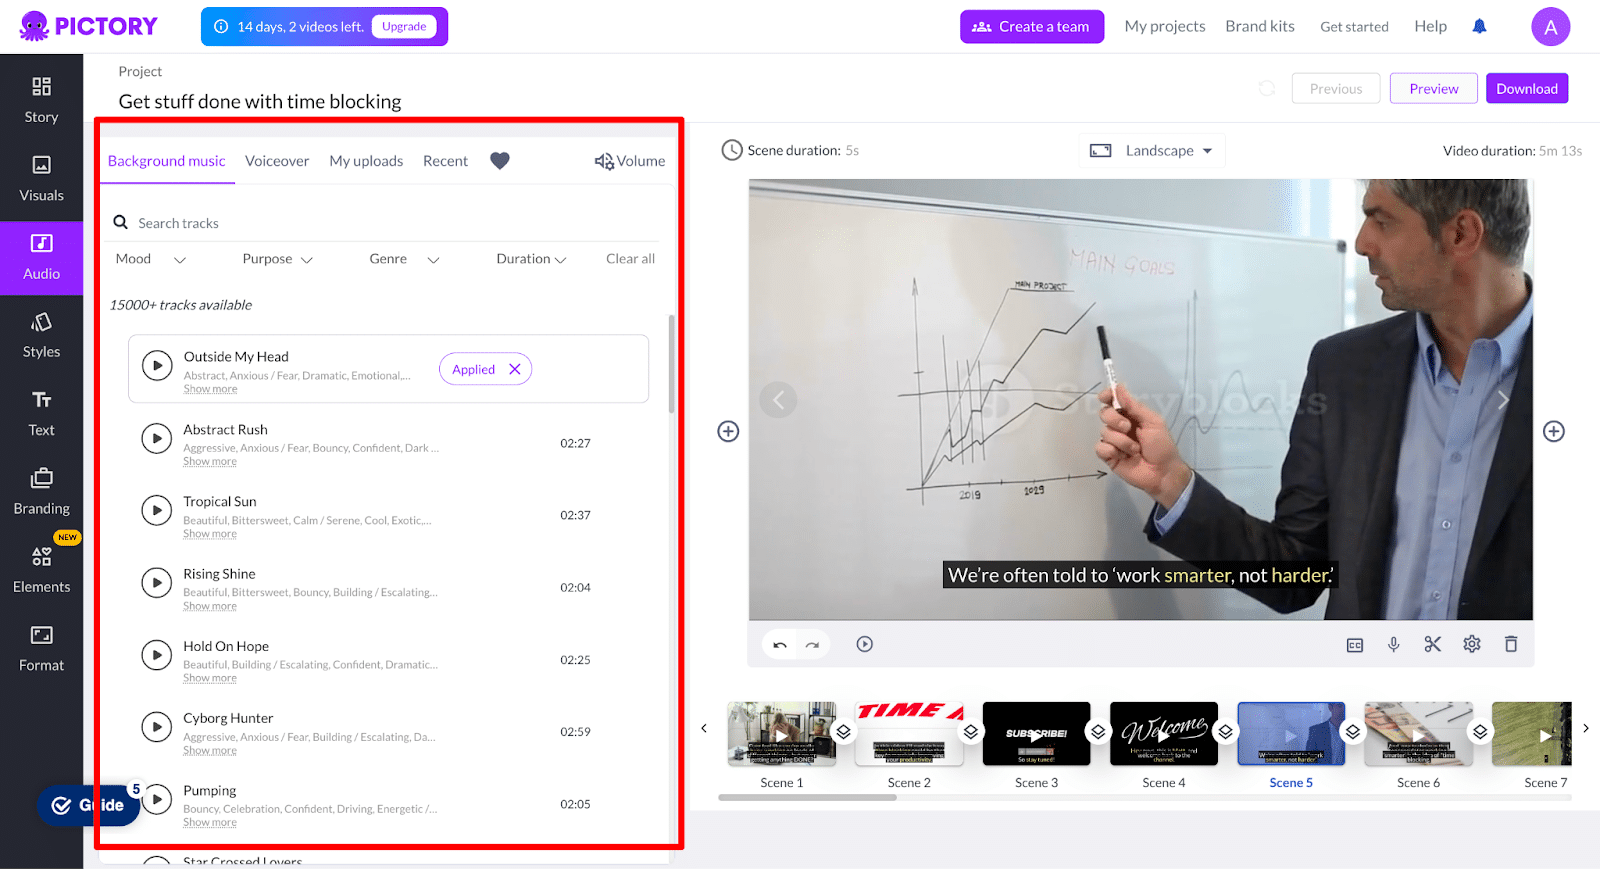Screen dimensions: 1600x869
Task: Expand the Genre filter dropdown
Action: click(404, 259)
